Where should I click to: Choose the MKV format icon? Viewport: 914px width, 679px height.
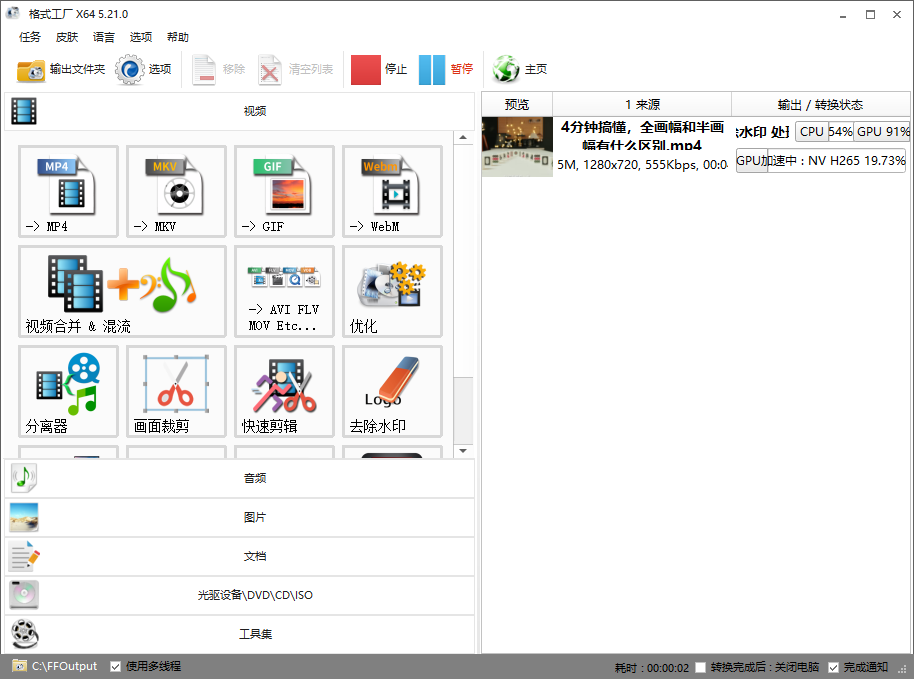(x=176, y=191)
